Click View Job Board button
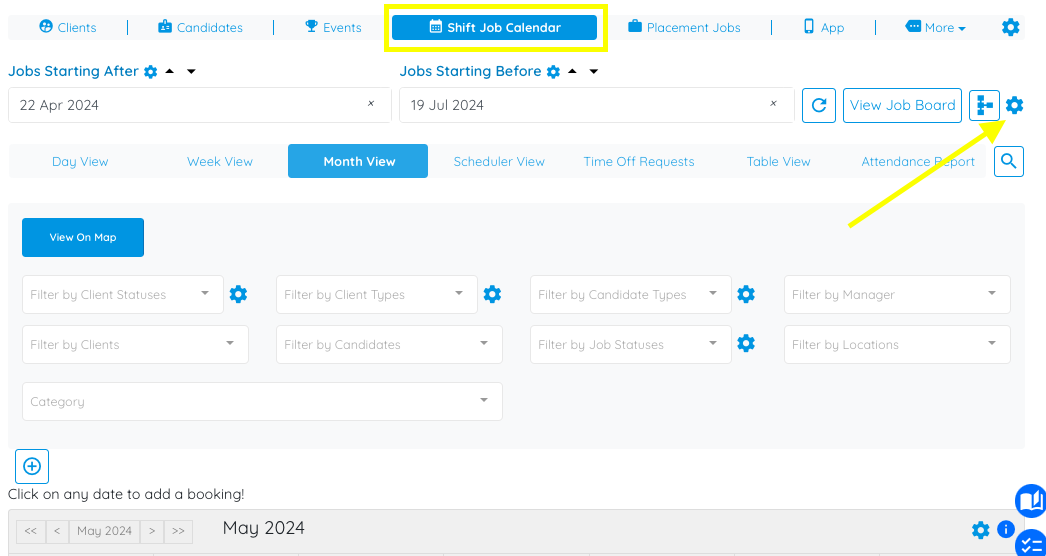 [x=903, y=105]
